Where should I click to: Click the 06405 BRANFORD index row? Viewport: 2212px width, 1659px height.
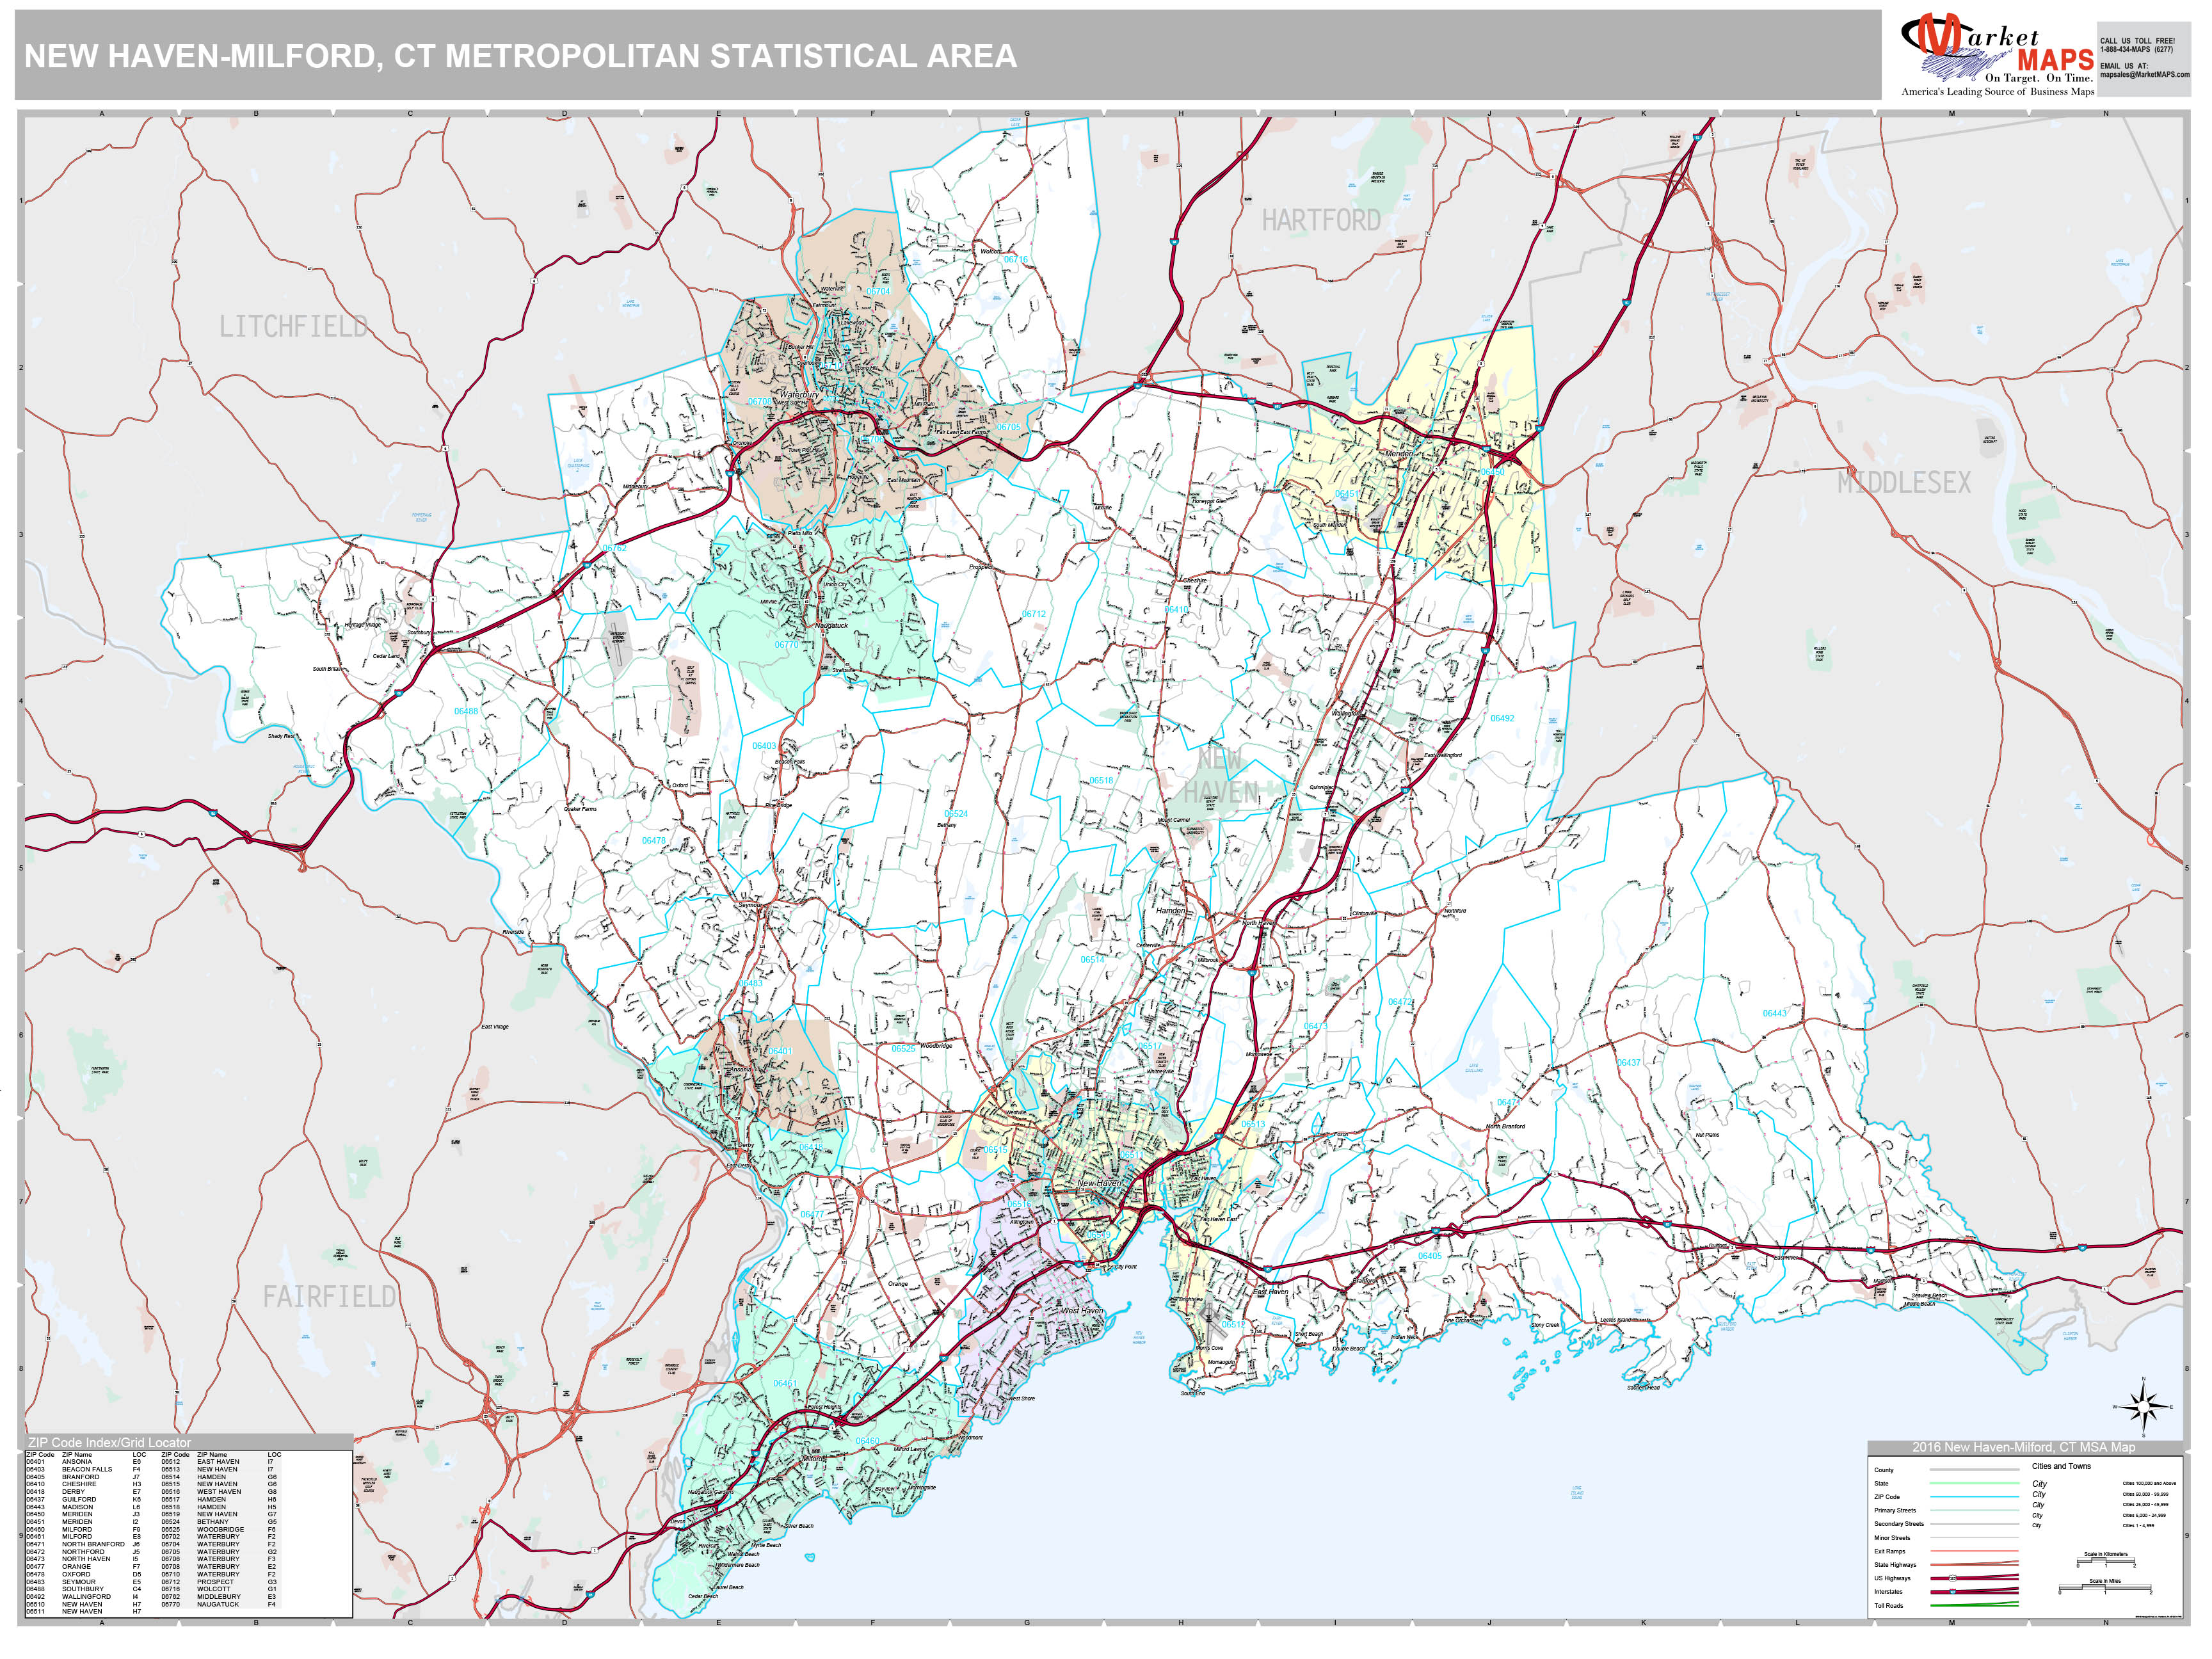(84, 1477)
